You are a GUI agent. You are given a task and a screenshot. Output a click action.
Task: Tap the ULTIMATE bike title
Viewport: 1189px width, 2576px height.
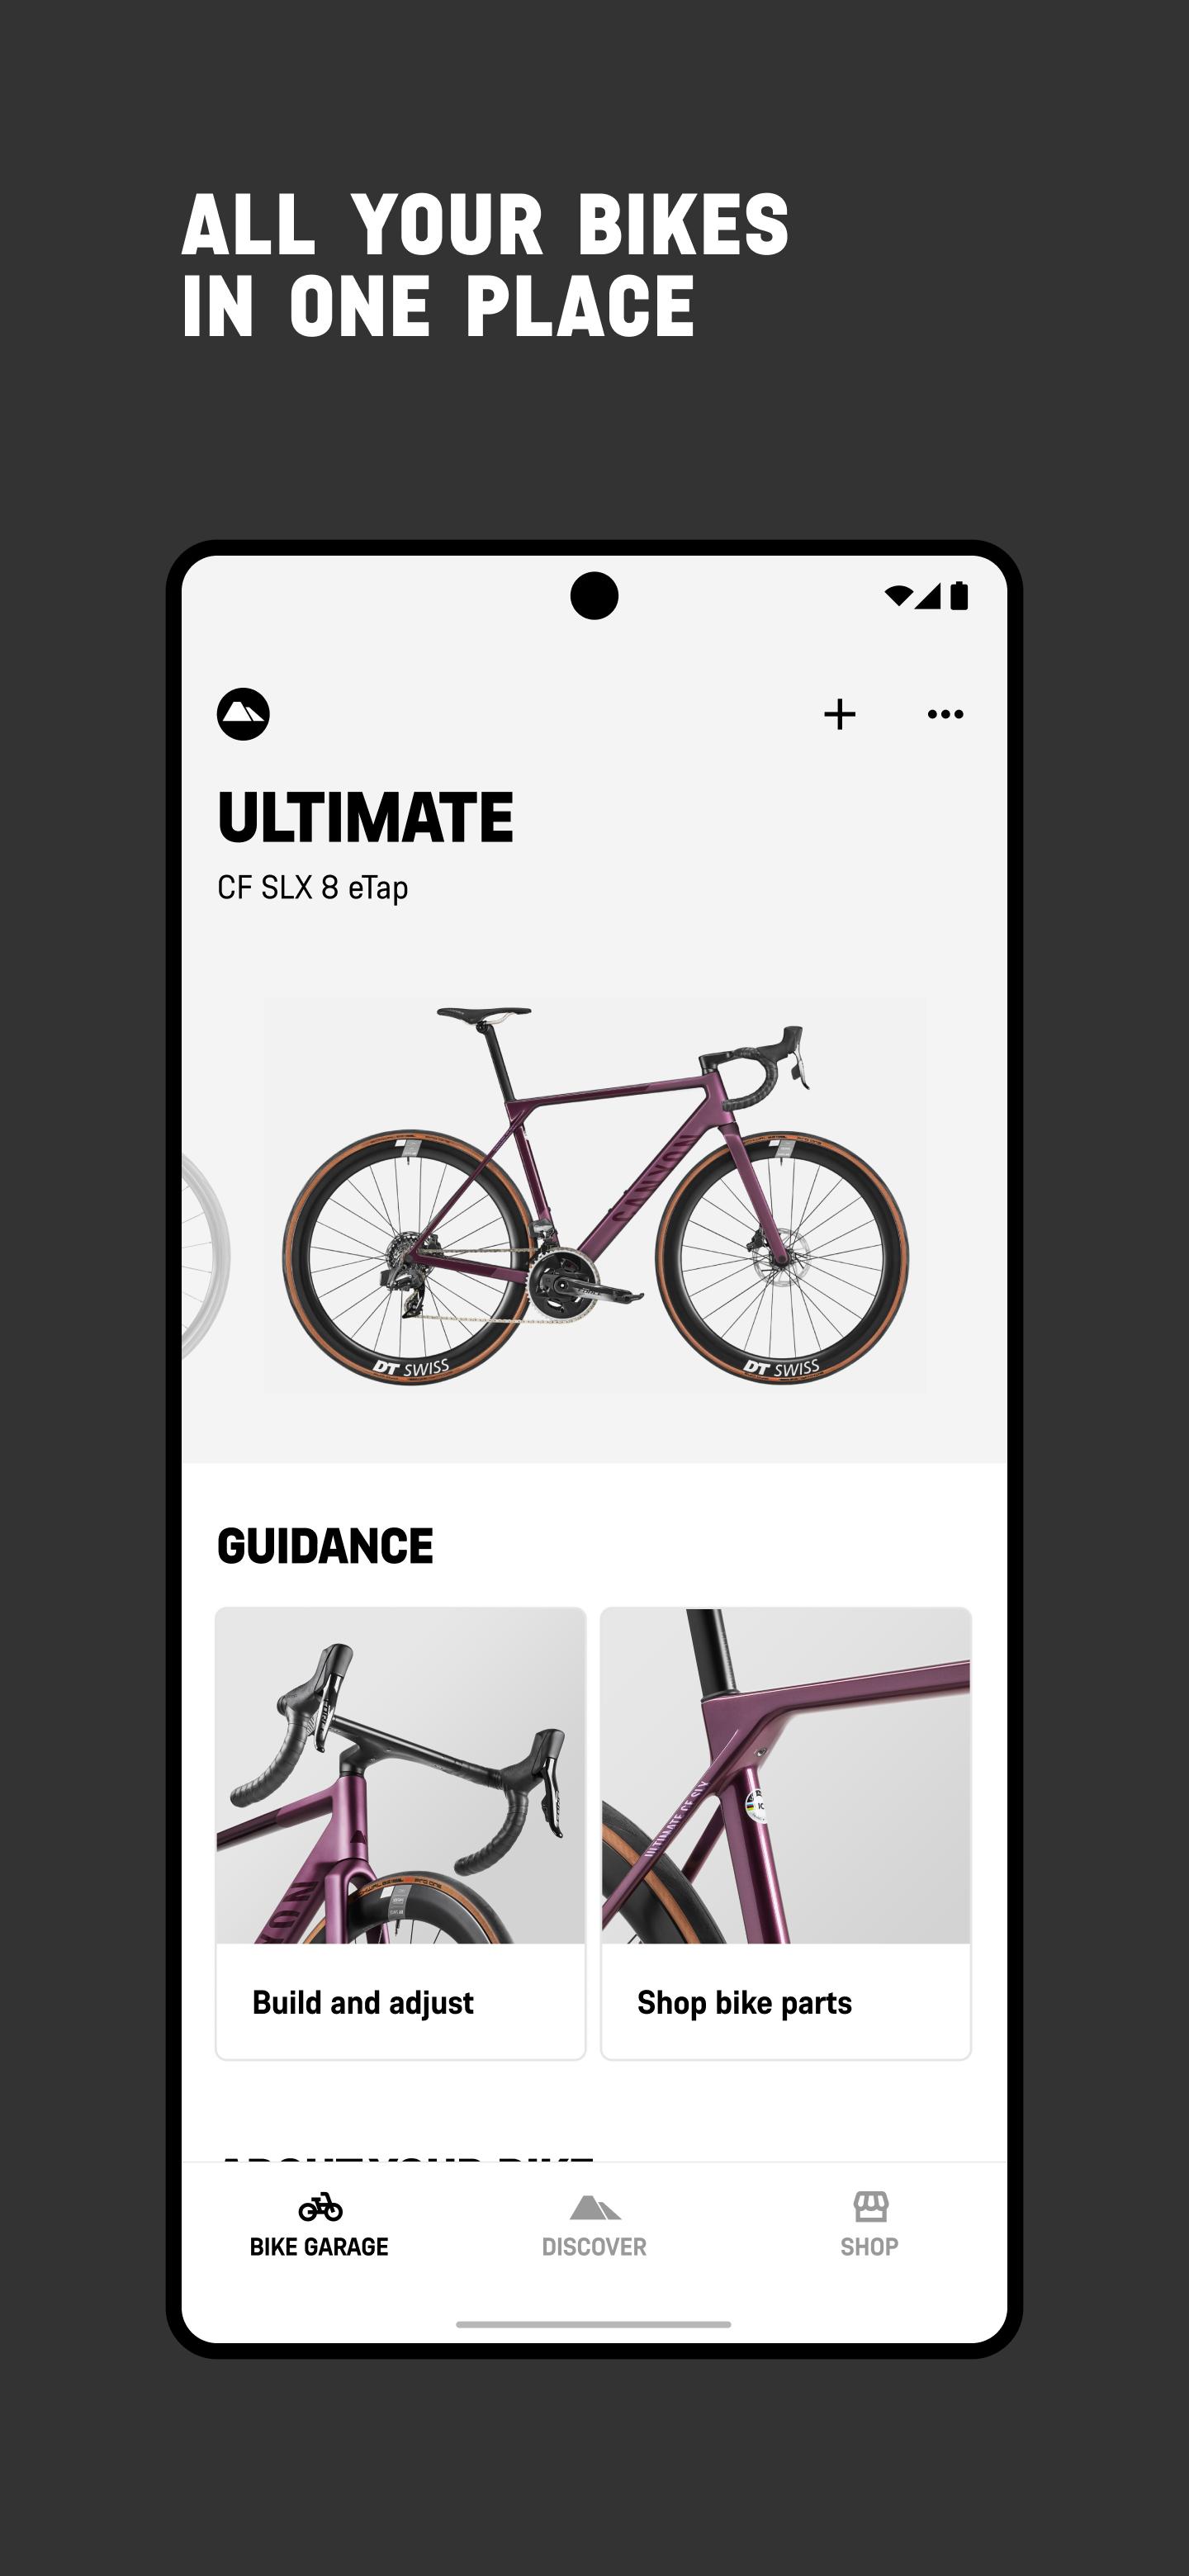click(365, 818)
